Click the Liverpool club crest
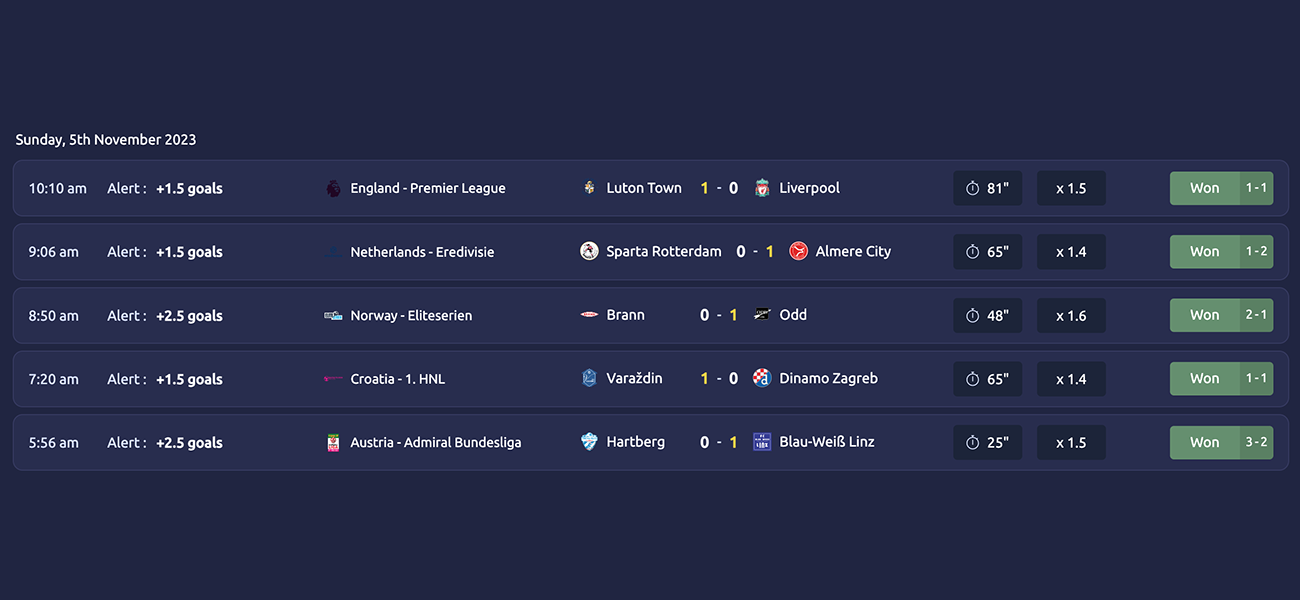The image size is (1300, 600). 762,188
